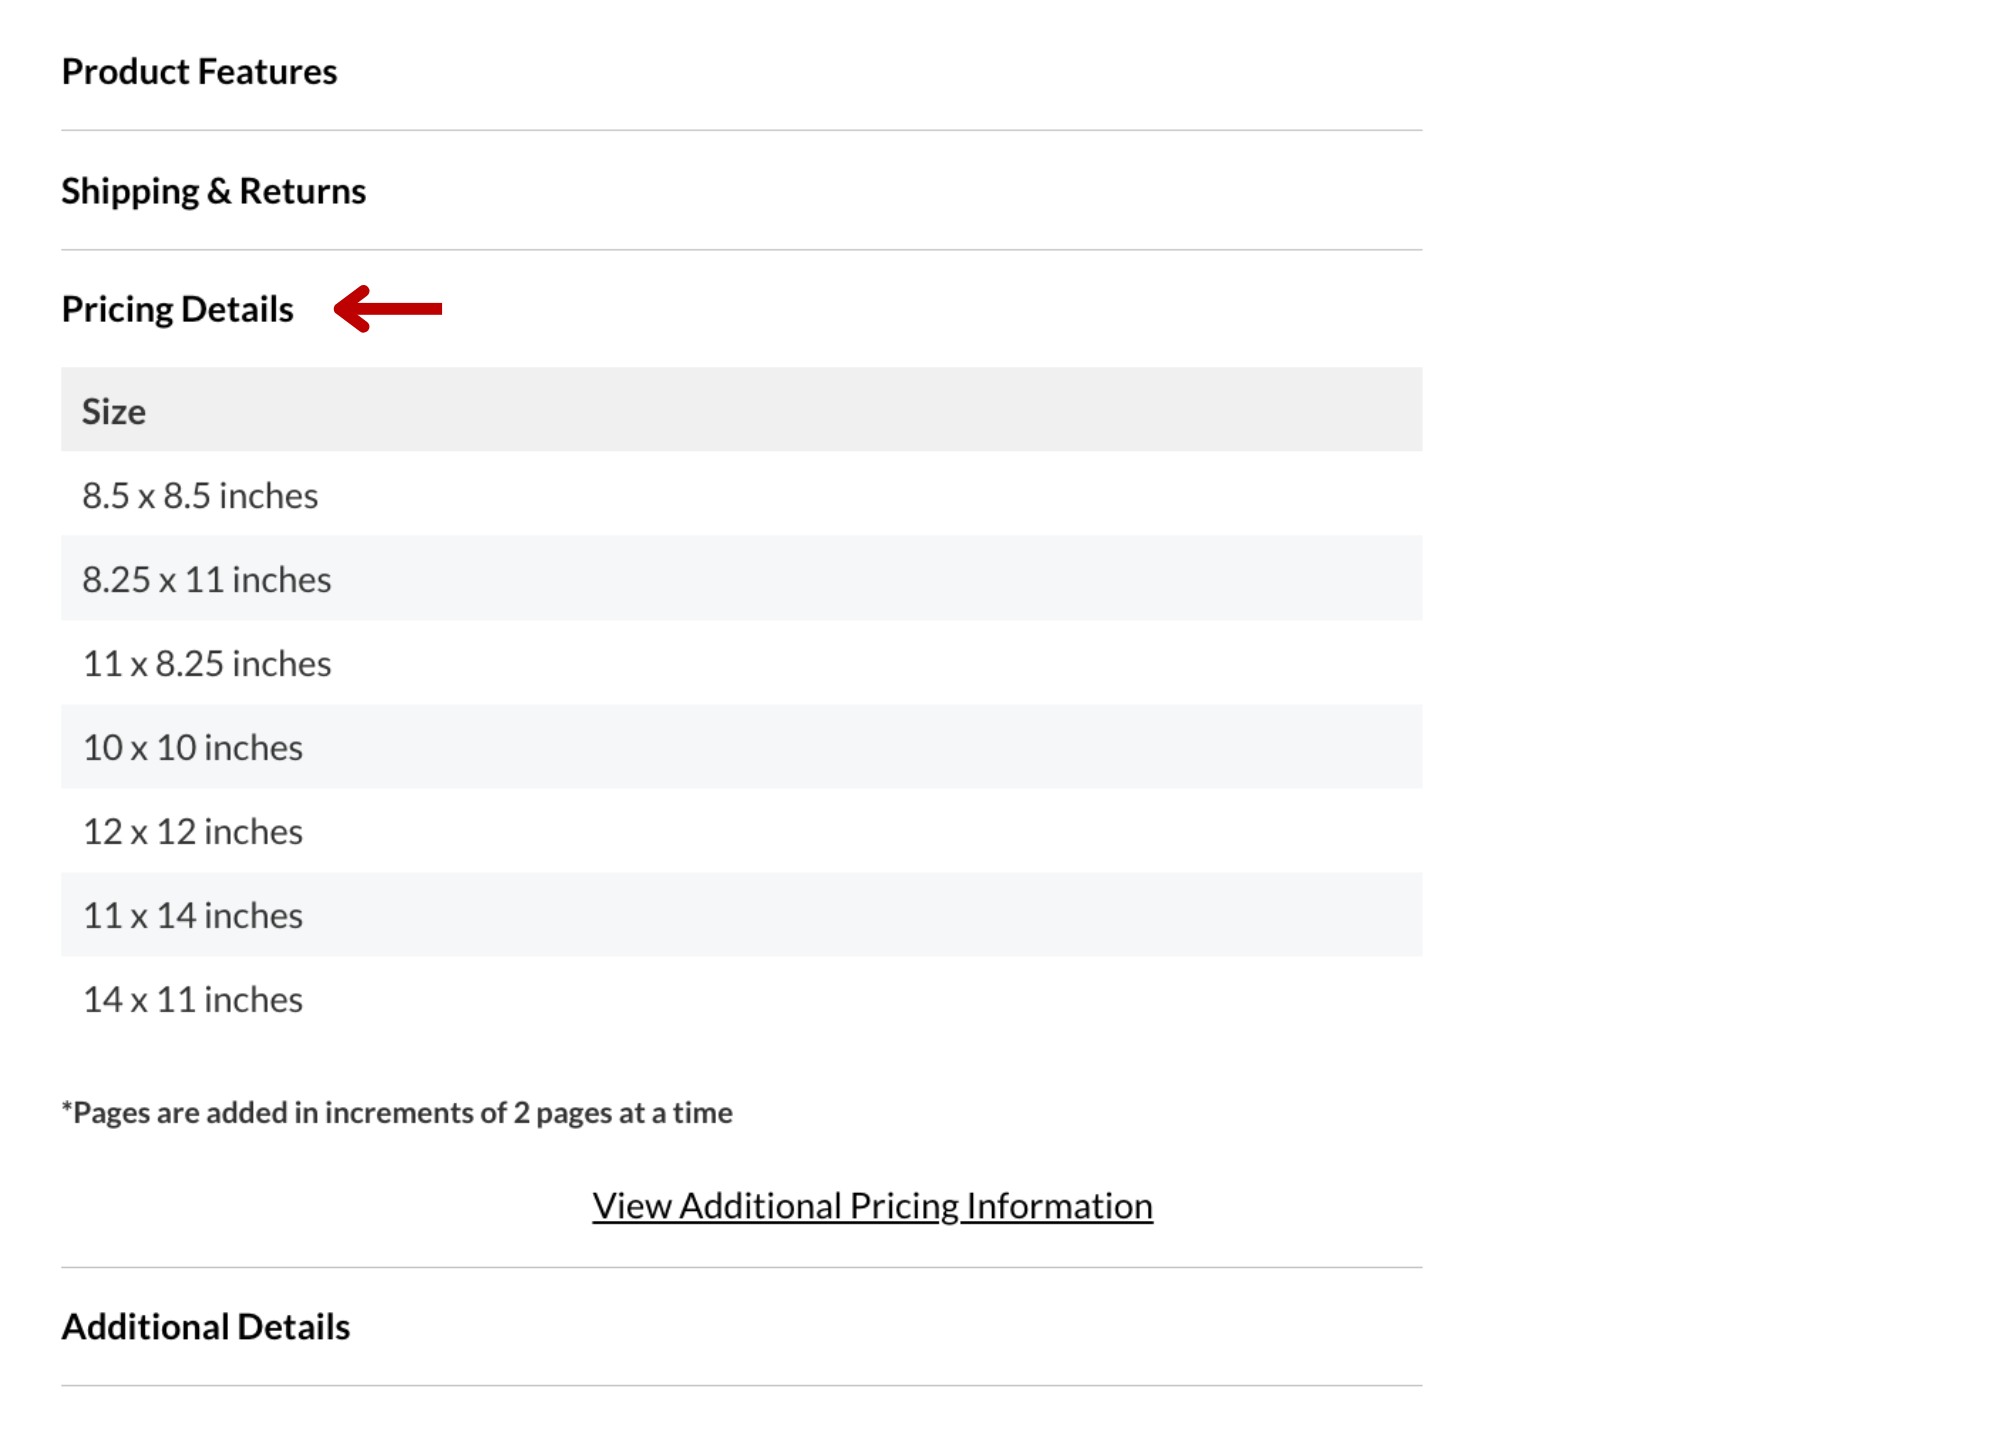Select the 11 x 14 inches size row
This screenshot has width=2000, height=1429.
coord(191,914)
